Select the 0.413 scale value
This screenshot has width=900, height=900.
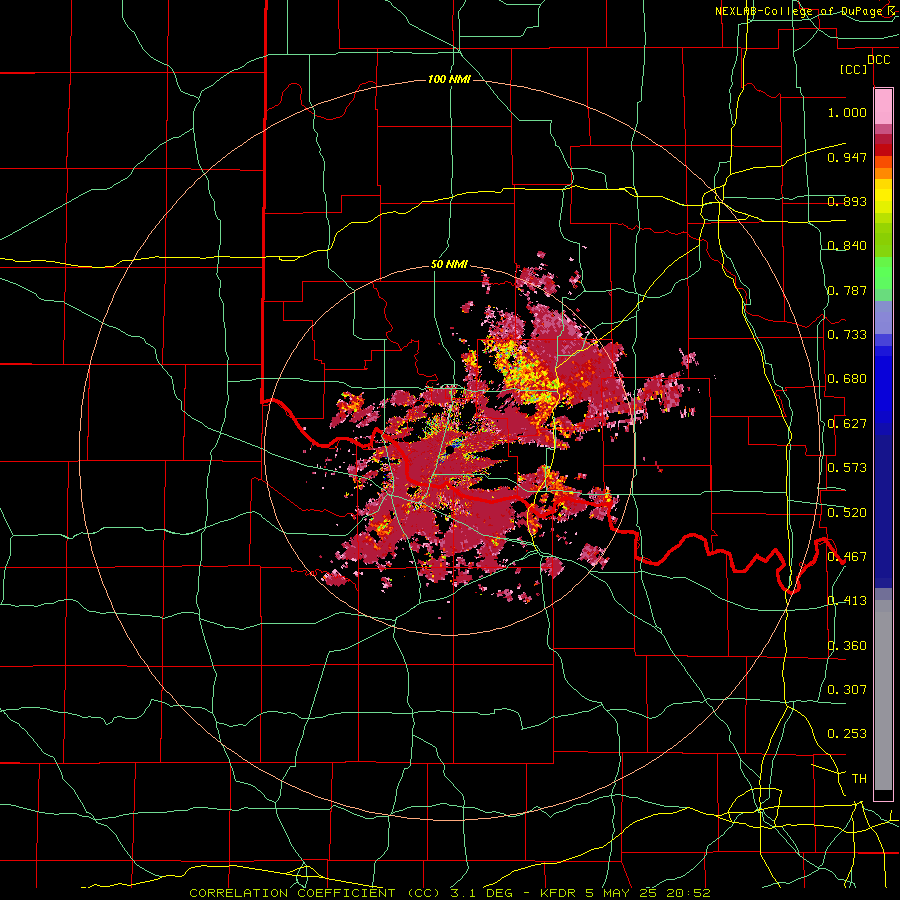click(847, 601)
